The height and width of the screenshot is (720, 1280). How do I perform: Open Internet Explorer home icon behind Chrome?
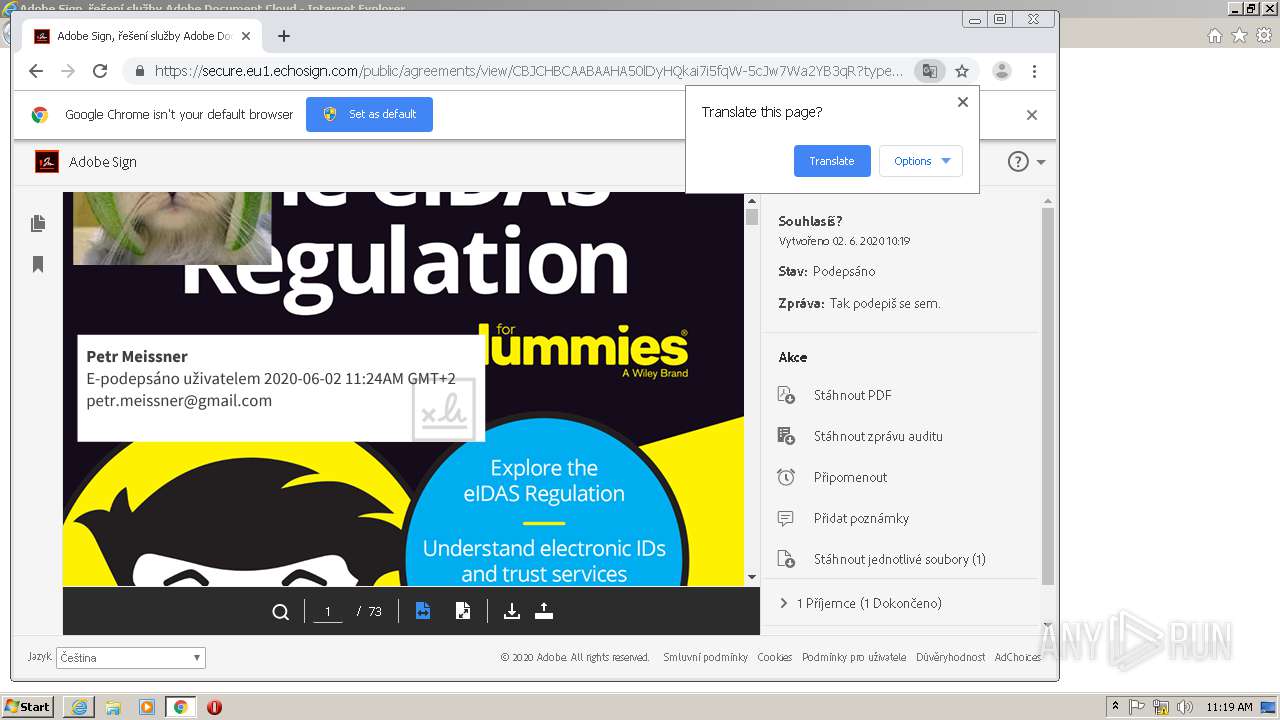pos(1214,36)
